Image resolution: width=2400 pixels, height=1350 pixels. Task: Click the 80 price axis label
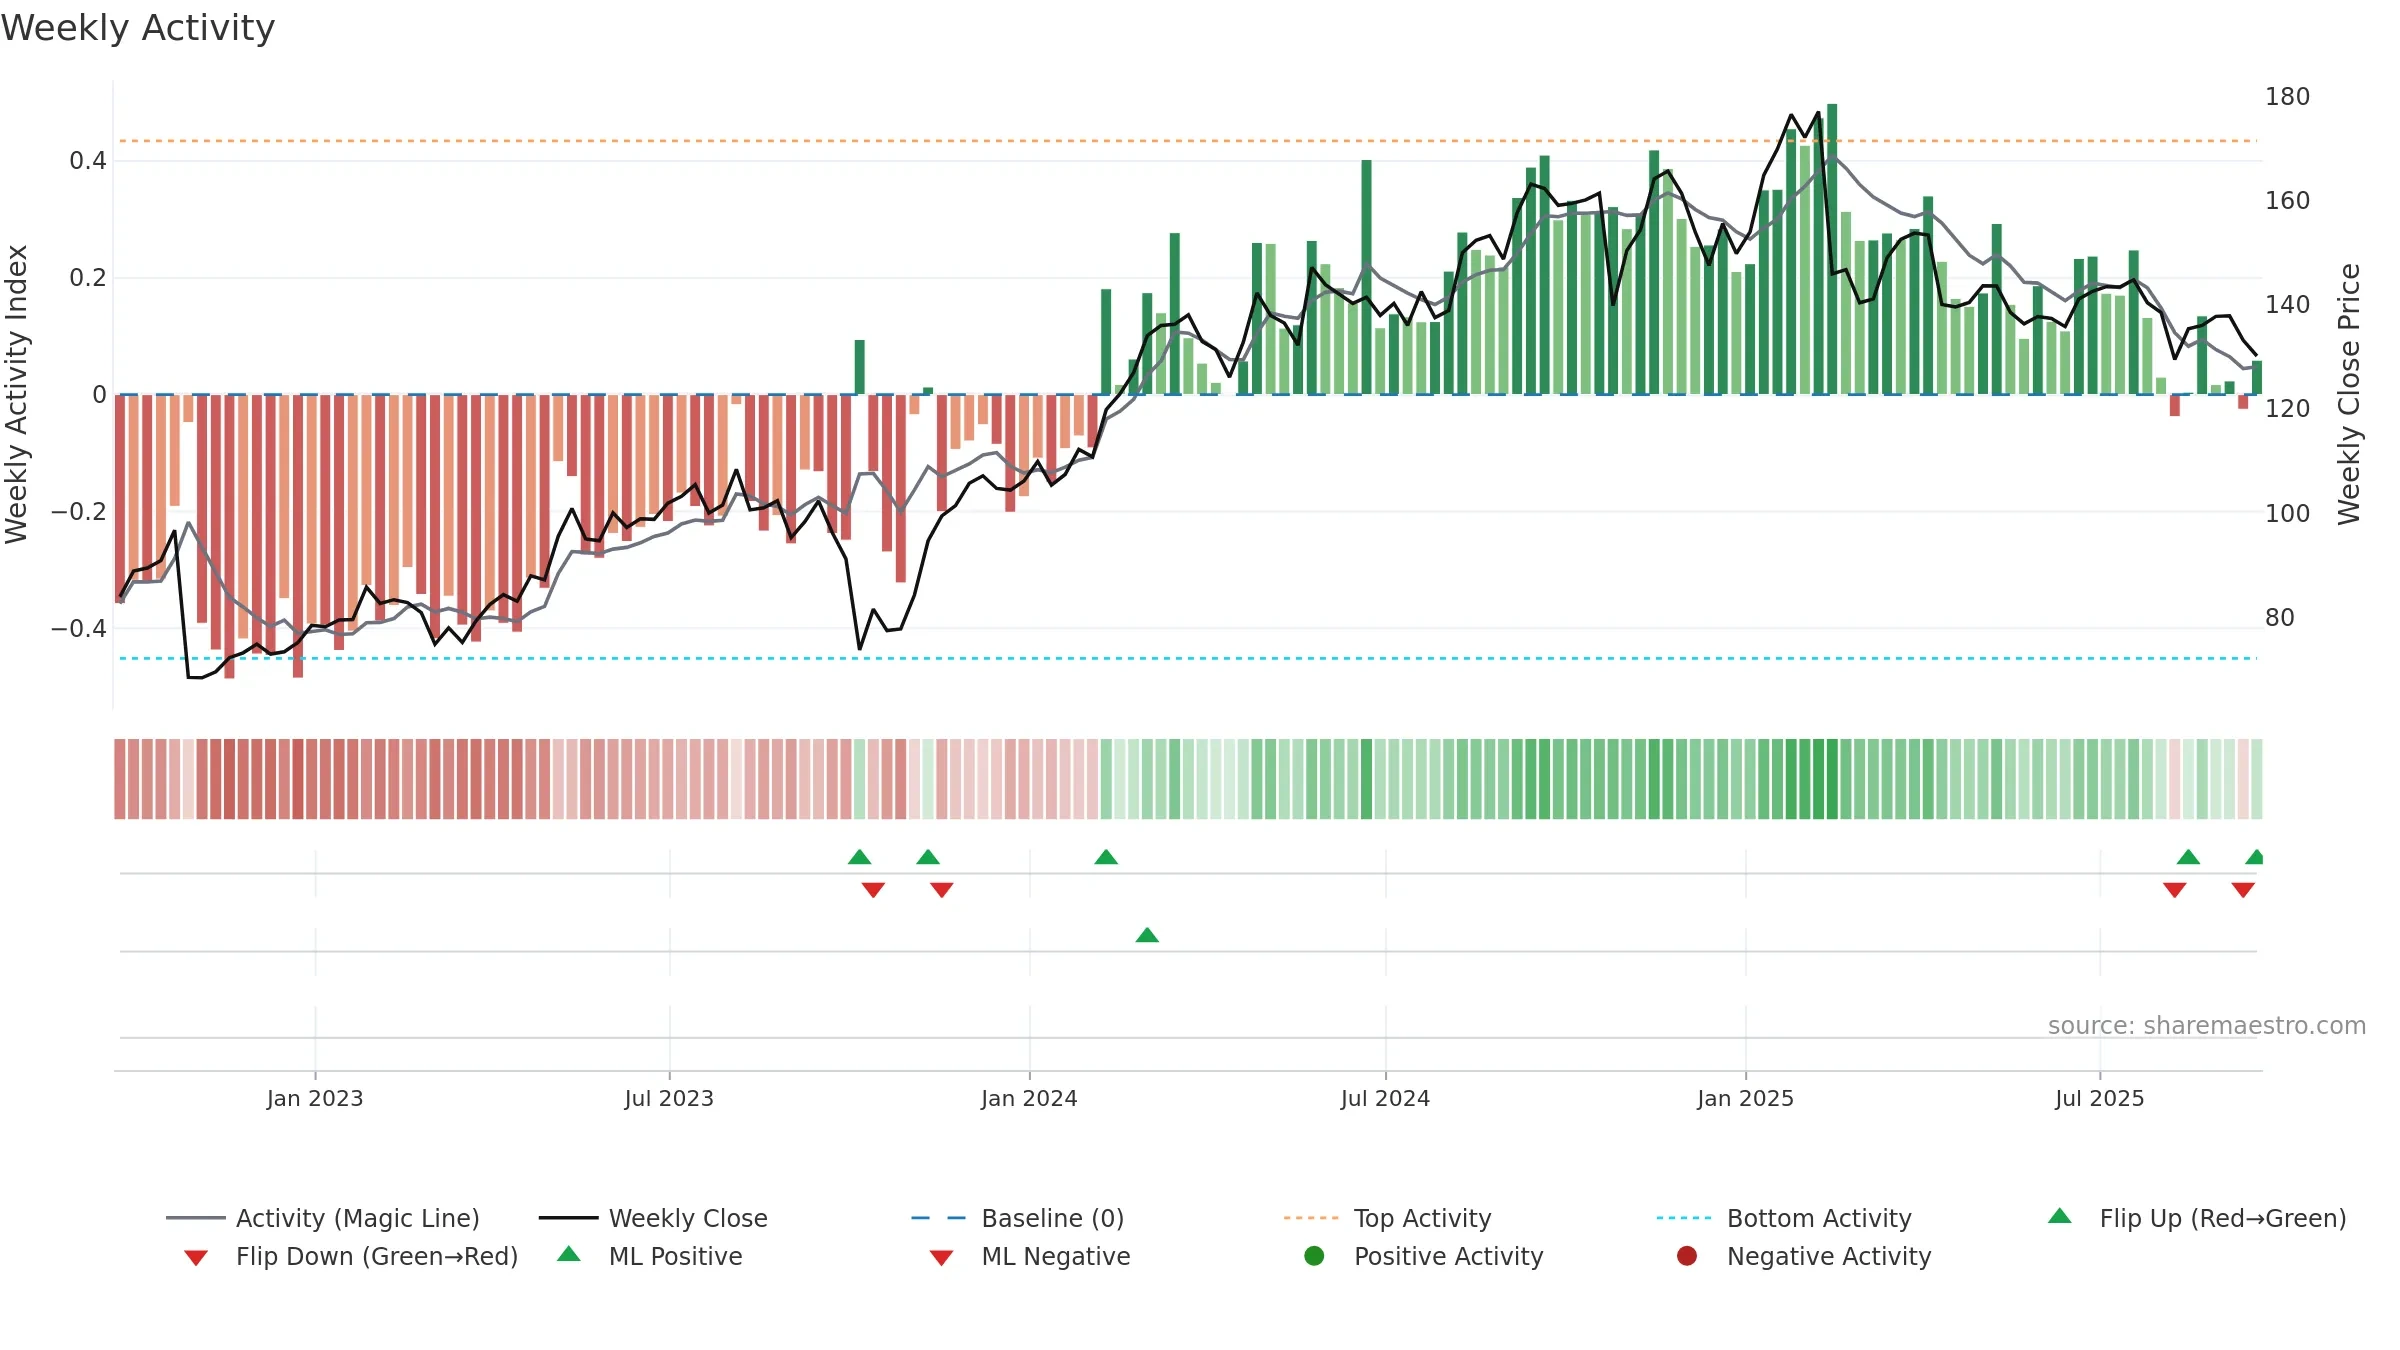coord(2279,618)
